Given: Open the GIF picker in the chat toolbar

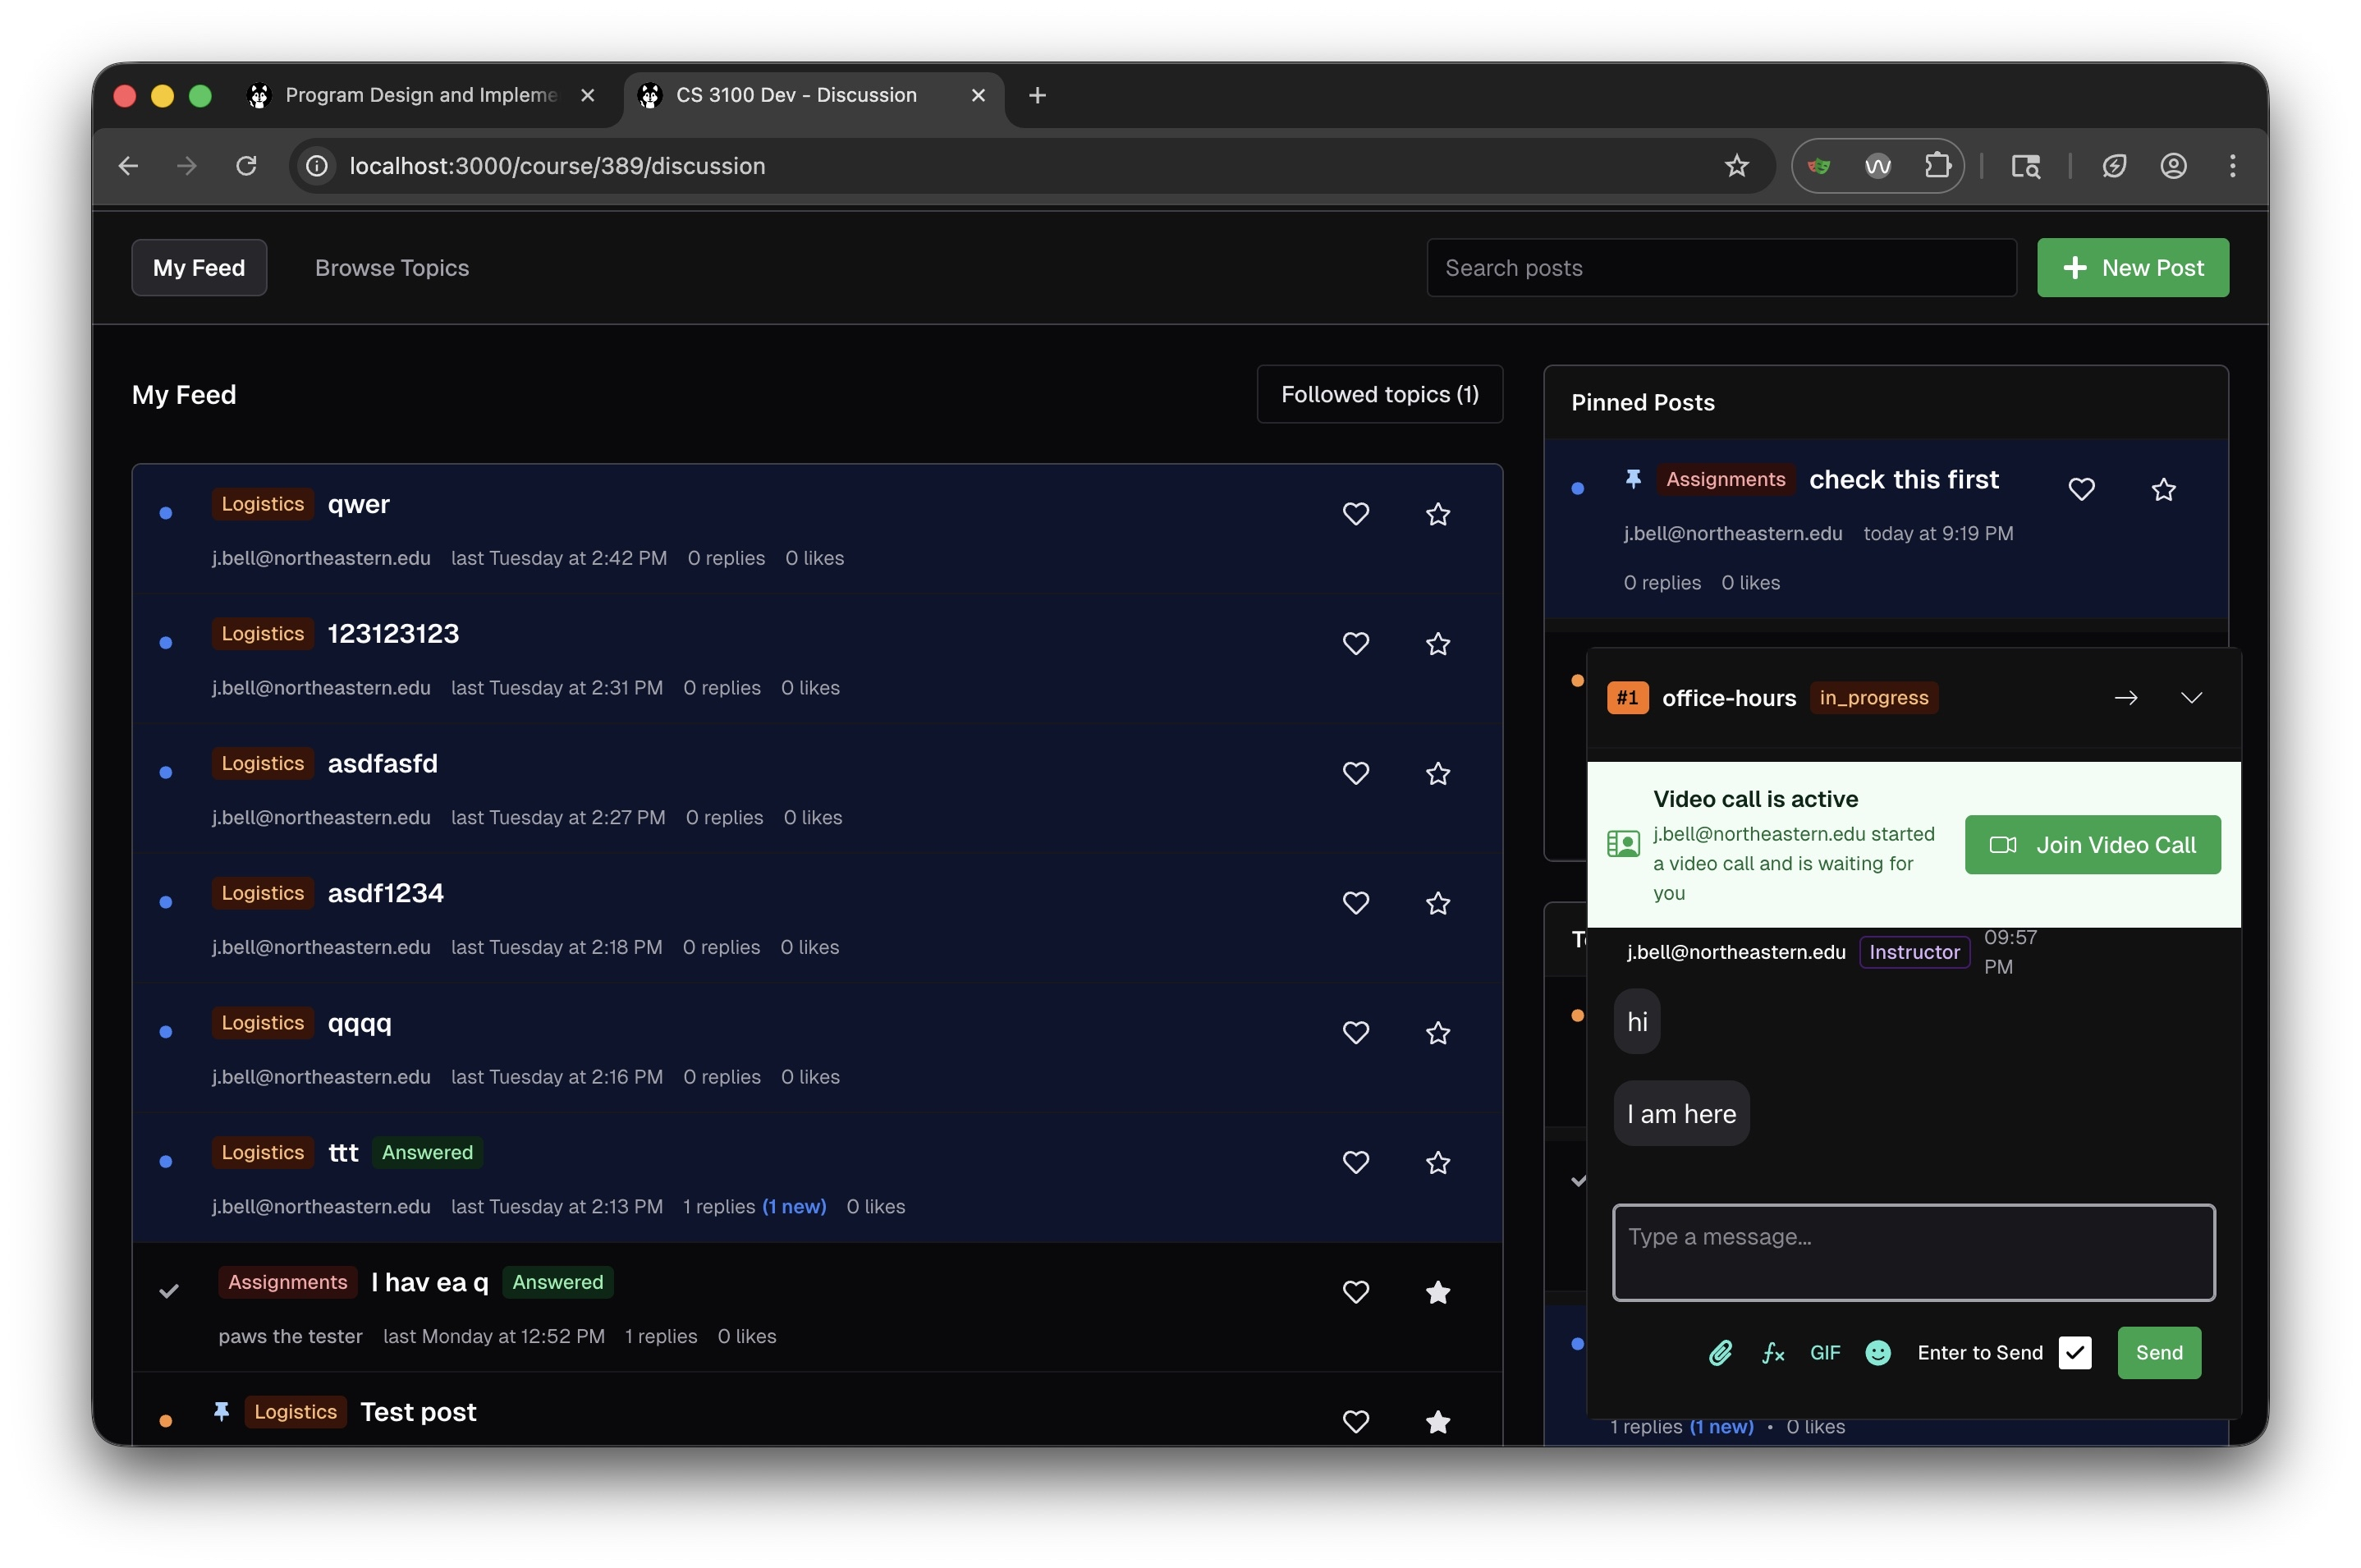Looking at the screenshot, I should point(1825,1352).
